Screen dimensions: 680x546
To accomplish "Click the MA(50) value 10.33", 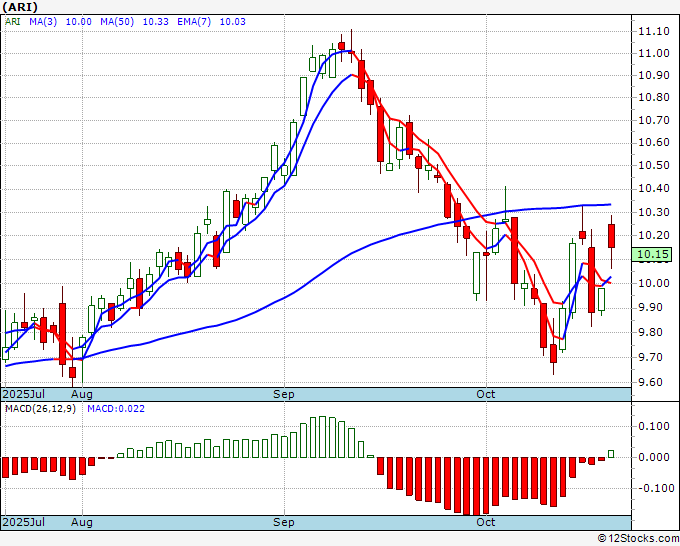I will [x=156, y=22].
